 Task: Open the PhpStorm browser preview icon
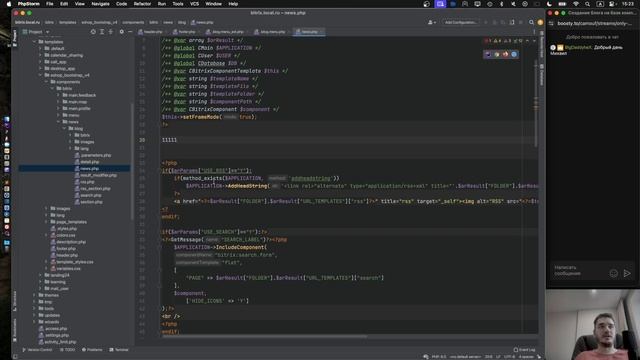[x=488, y=54]
